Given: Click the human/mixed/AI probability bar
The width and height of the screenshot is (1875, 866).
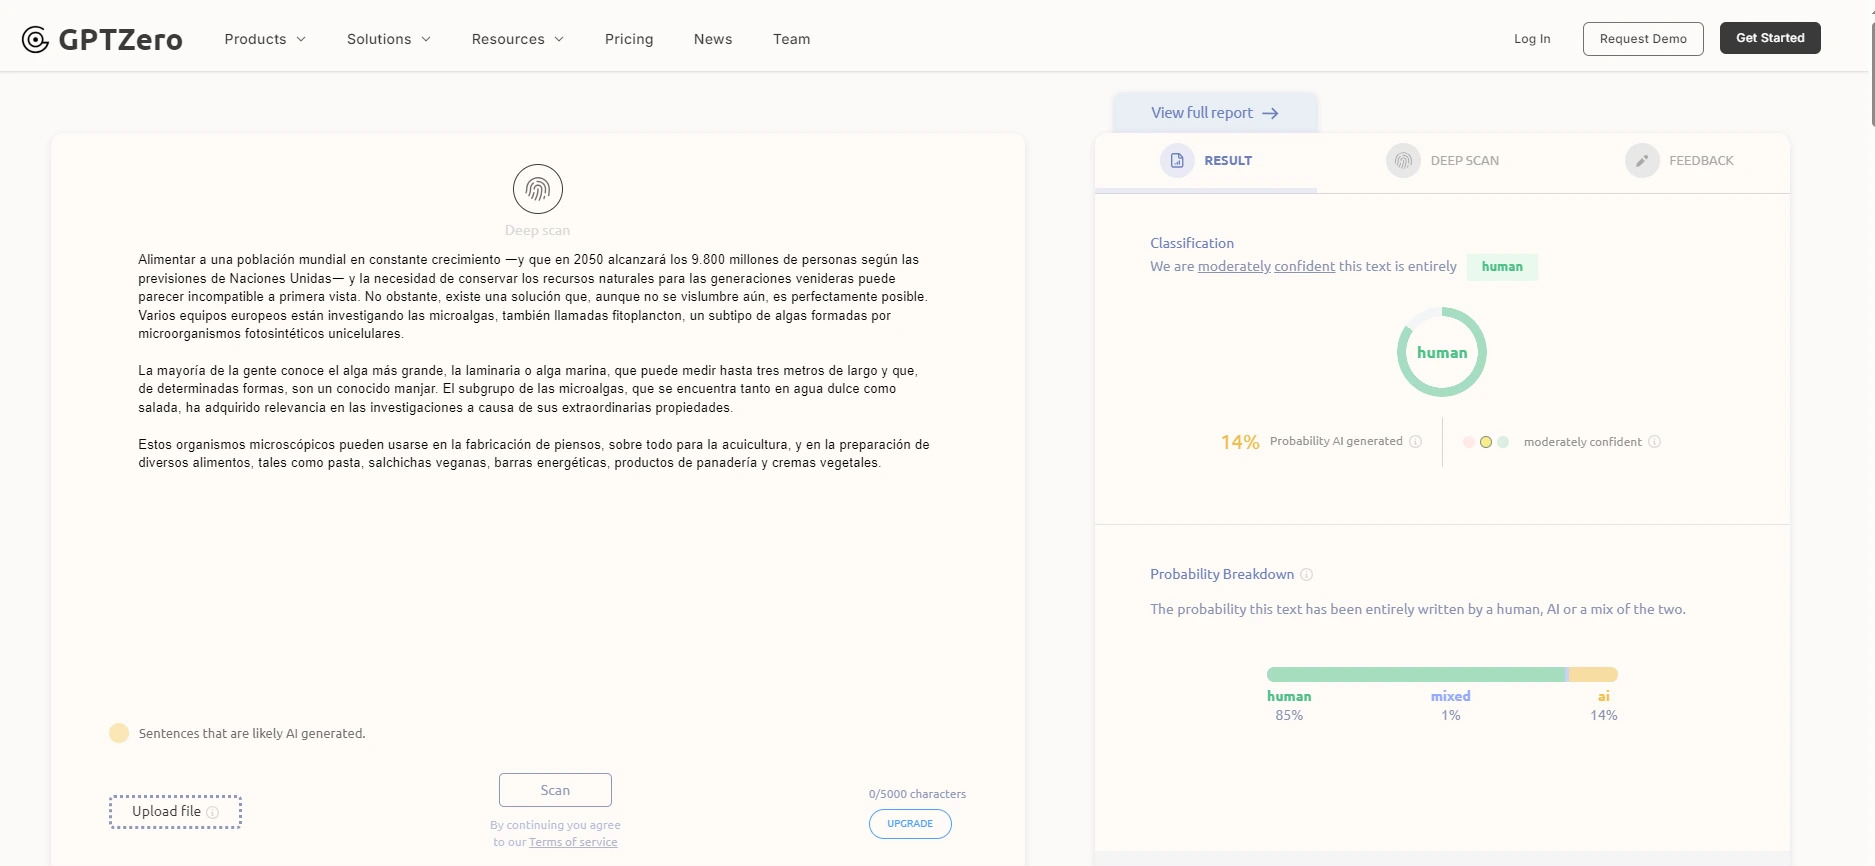Looking at the screenshot, I should [1441, 675].
